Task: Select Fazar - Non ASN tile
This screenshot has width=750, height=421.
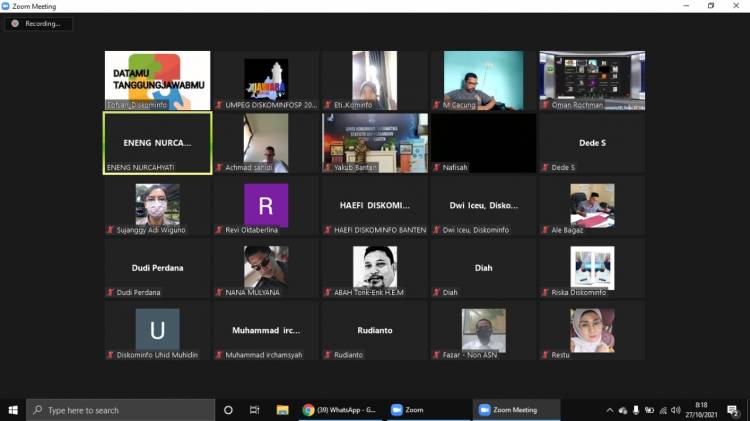Action: 483,331
